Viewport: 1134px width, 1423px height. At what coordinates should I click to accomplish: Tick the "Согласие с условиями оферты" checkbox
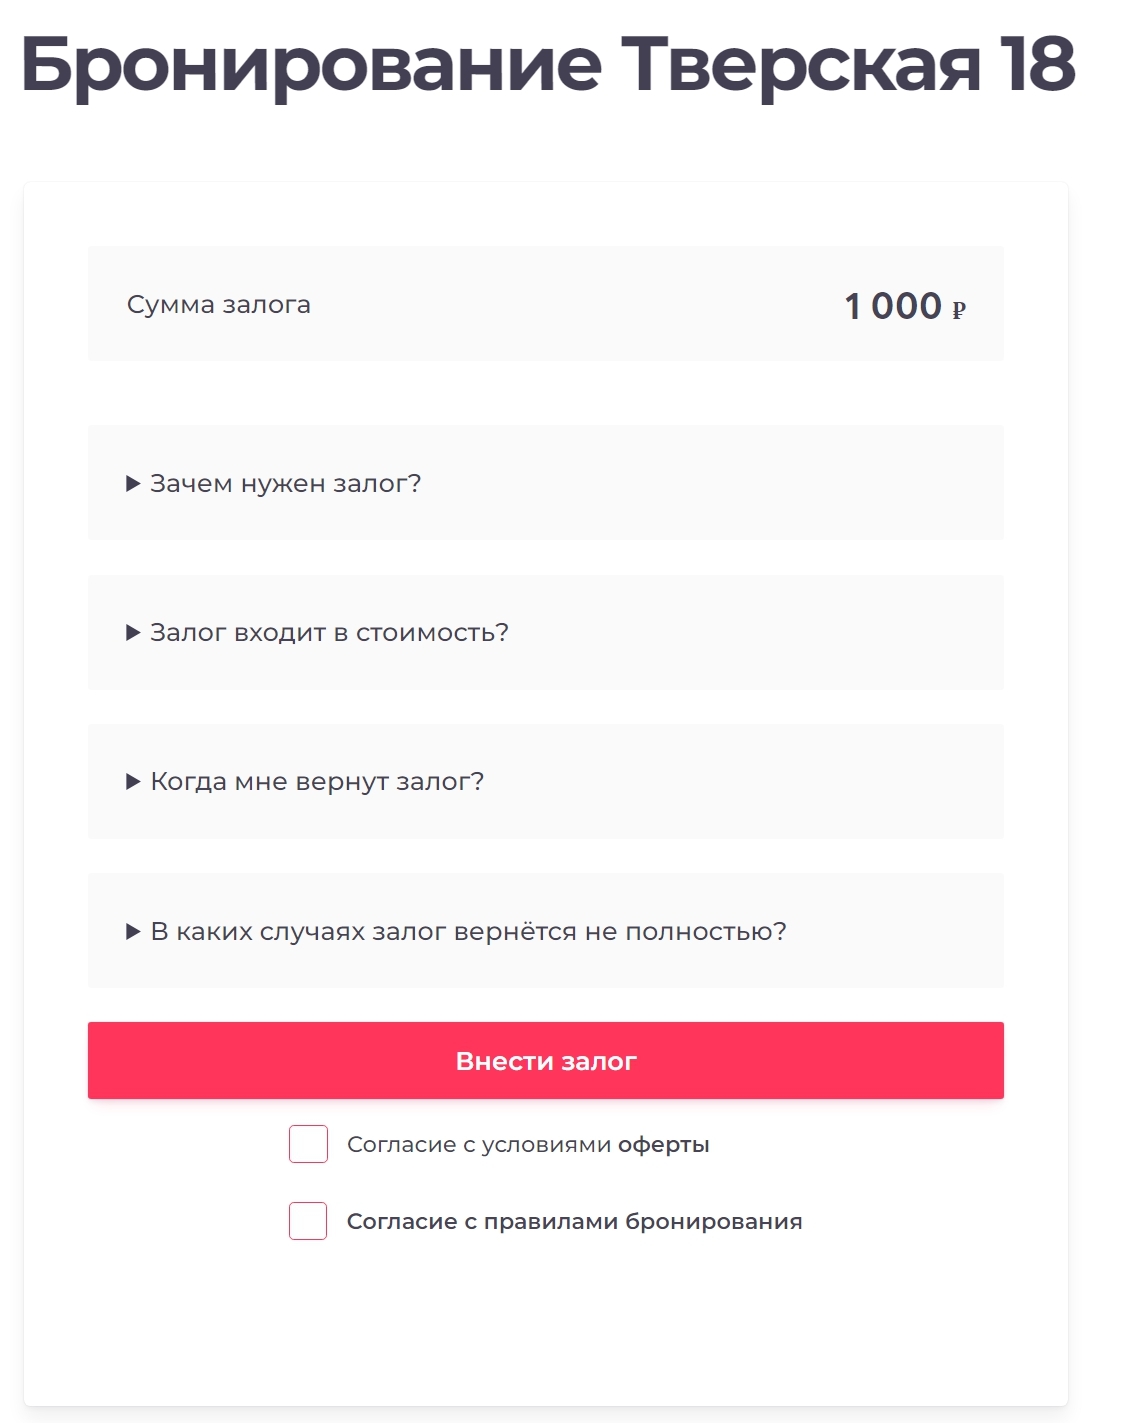[x=308, y=1144]
